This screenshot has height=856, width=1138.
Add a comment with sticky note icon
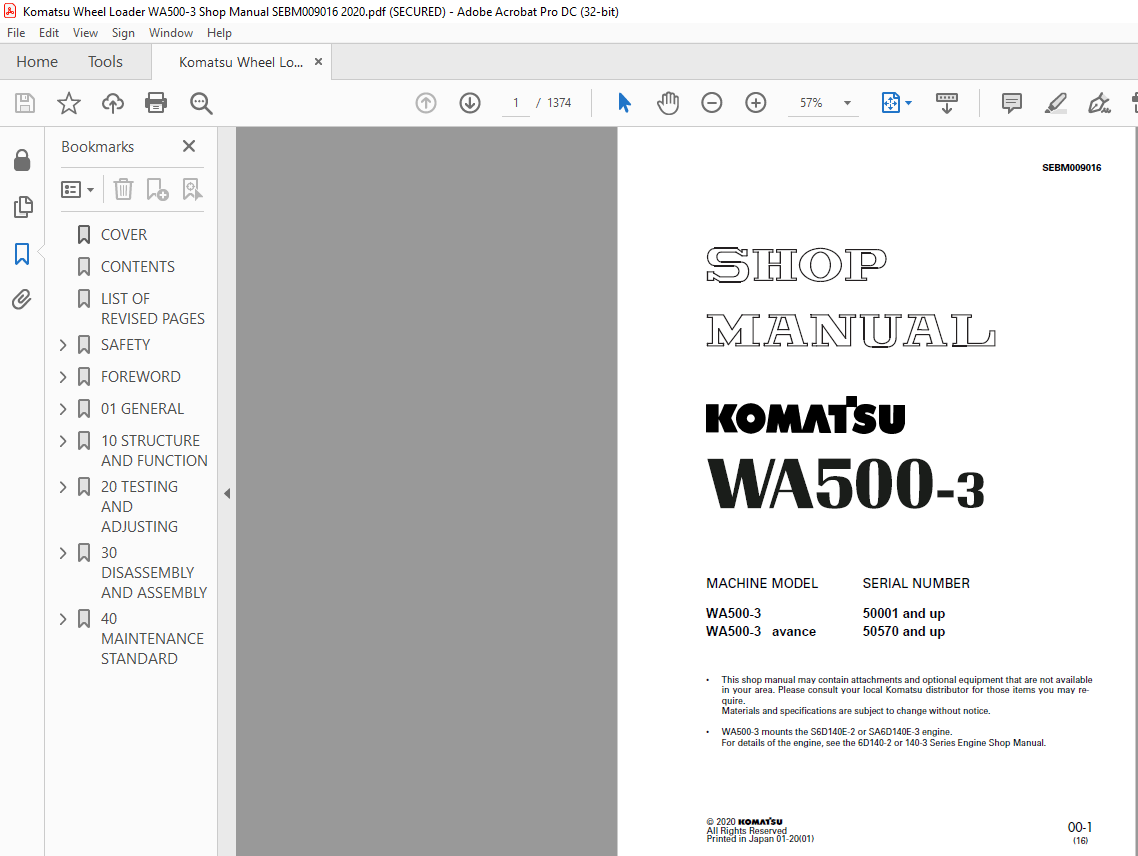point(1011,103)
